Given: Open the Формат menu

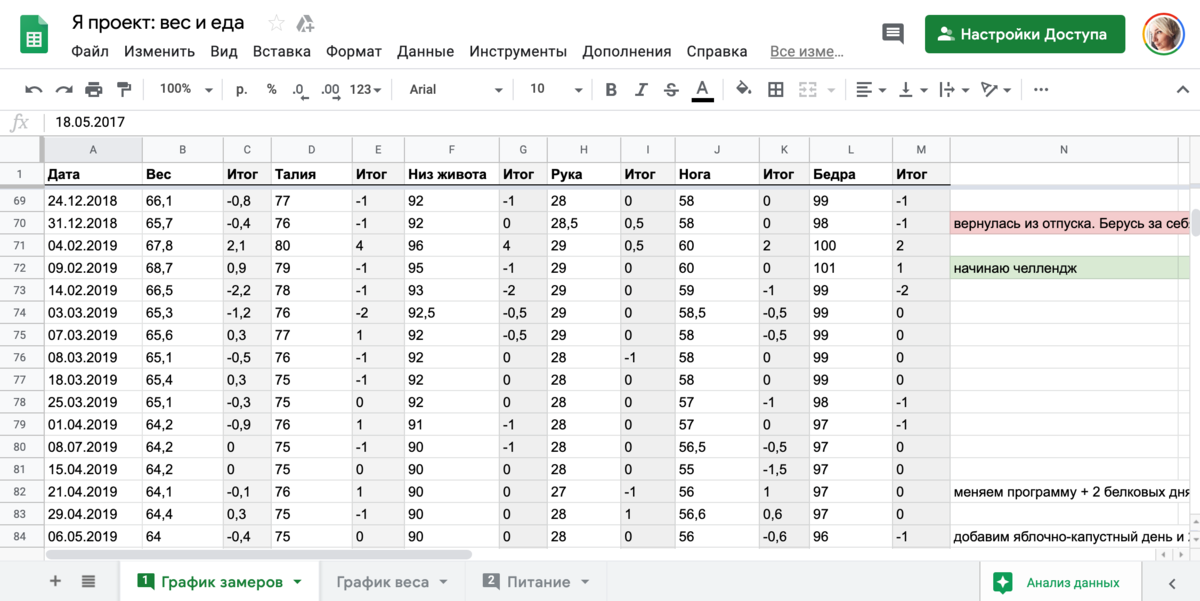Looking at the screenshot, I should (x=354, y=51).
